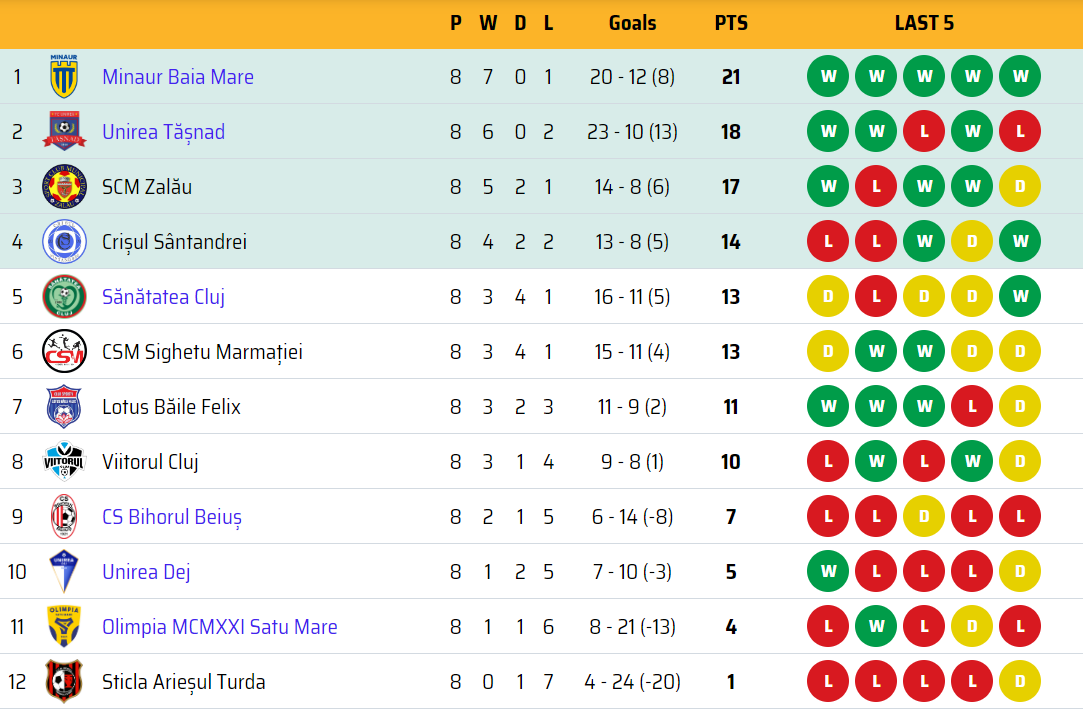Click Sticla Arieșul Turda's yellow D result circle
Image resolution: width=1083 pixels, height=711 pixels.
click(x=1020, y=682)
